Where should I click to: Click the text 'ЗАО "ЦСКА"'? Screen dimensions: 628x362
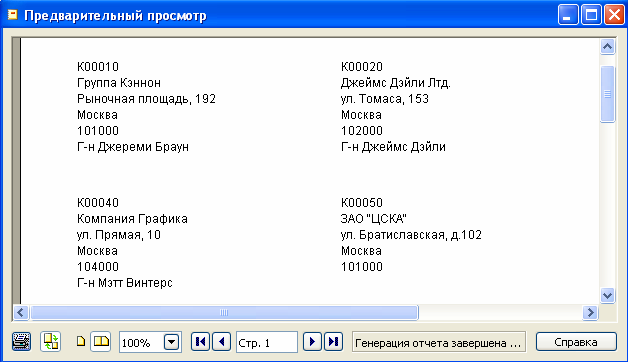pyautogui.click(x=374, y=219)
